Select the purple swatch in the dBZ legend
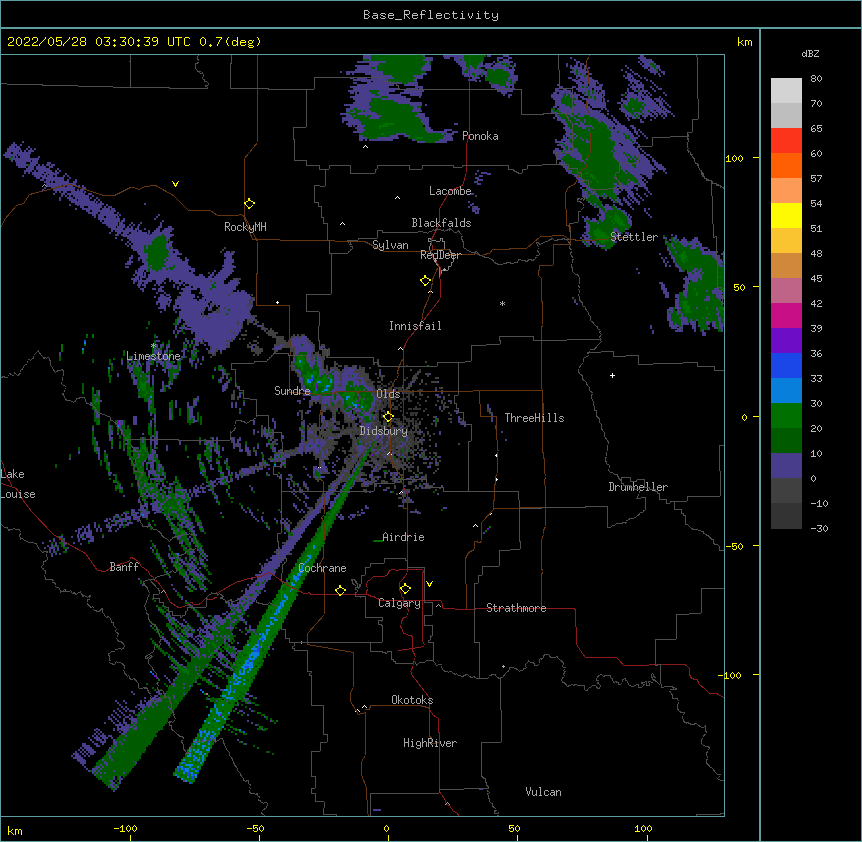 click(x=786, y=341)
